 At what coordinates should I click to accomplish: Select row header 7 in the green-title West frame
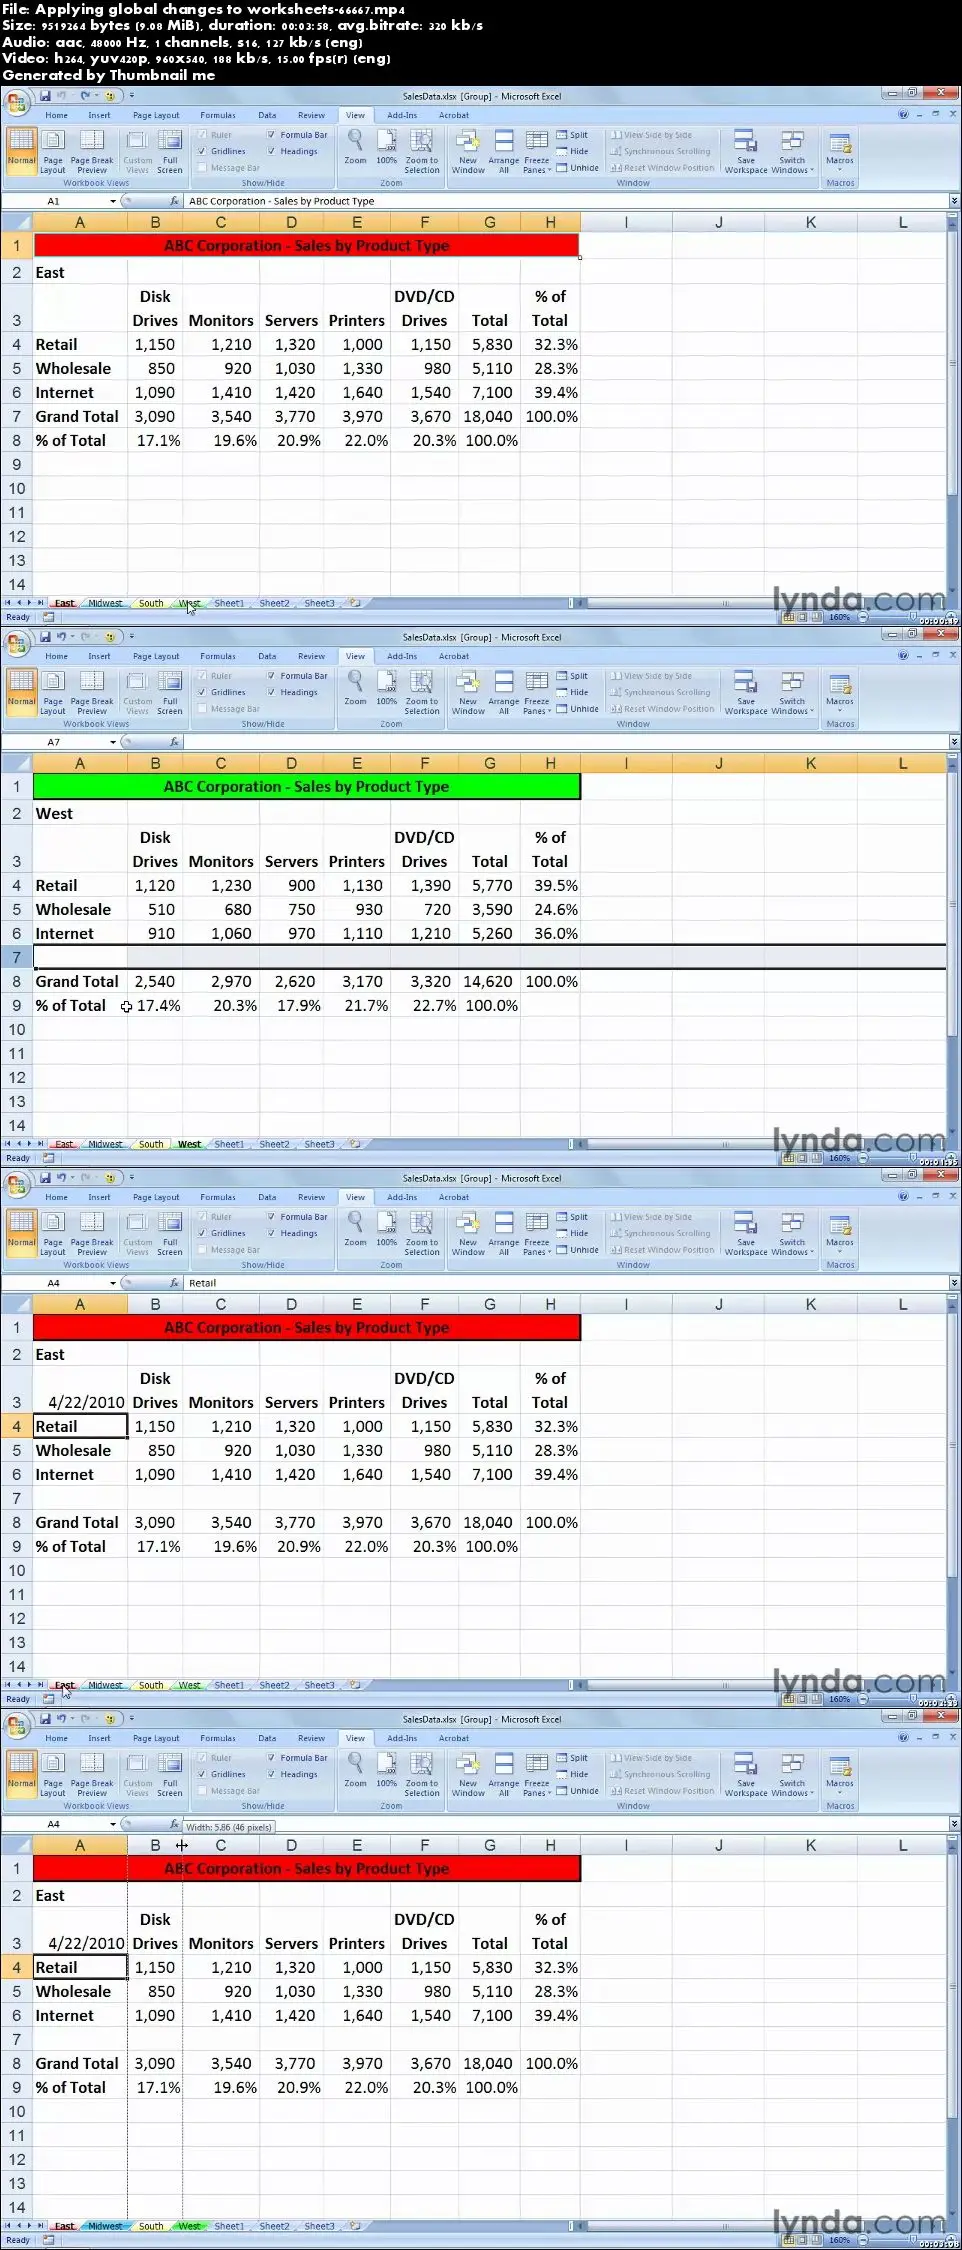[x=17, y=957]
